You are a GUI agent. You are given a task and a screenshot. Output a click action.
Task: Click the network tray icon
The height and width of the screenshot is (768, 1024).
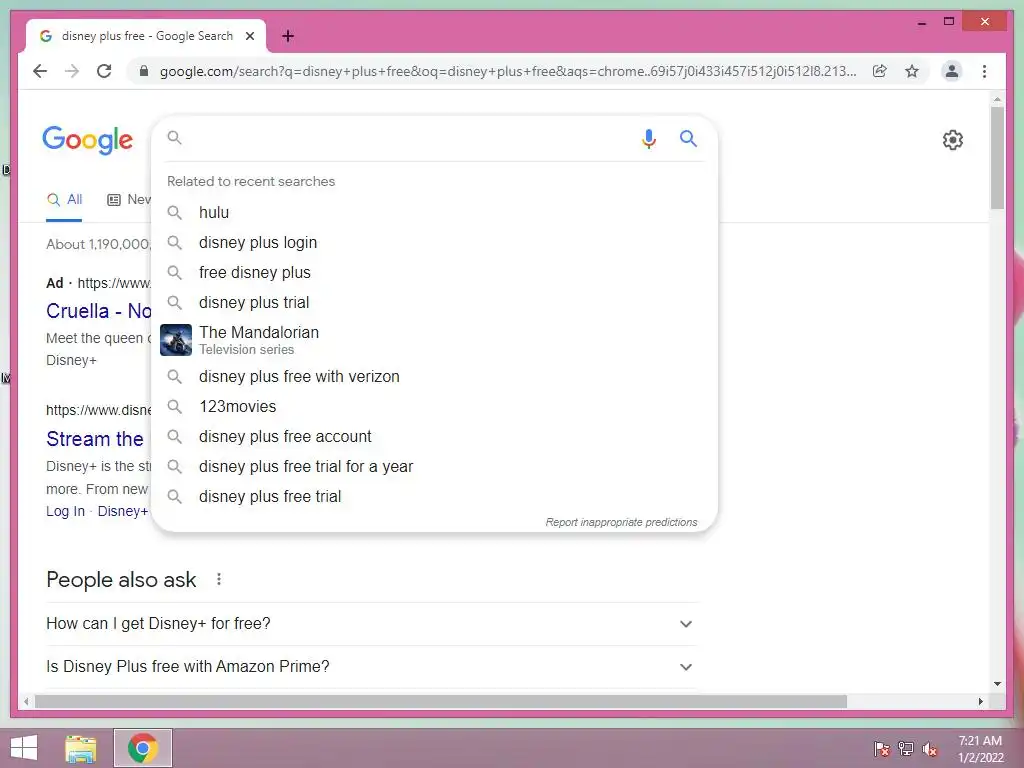[x=906, y=749]
